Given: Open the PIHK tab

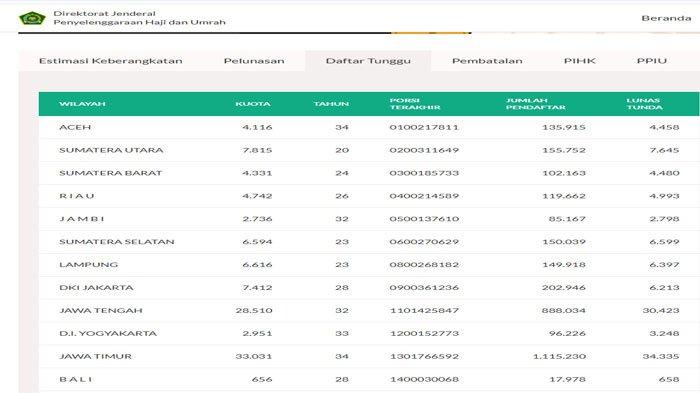Looking at the screenshot, I should point(579,61).
